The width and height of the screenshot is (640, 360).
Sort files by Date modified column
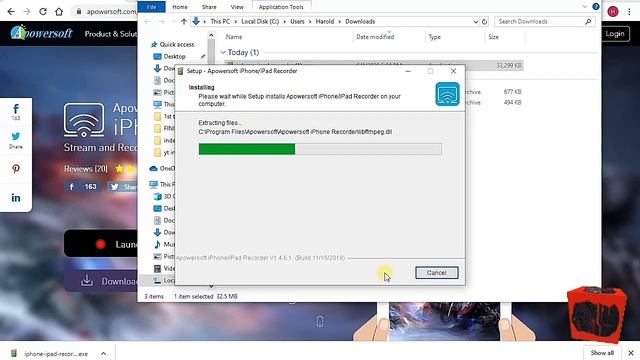coord(375,37)
